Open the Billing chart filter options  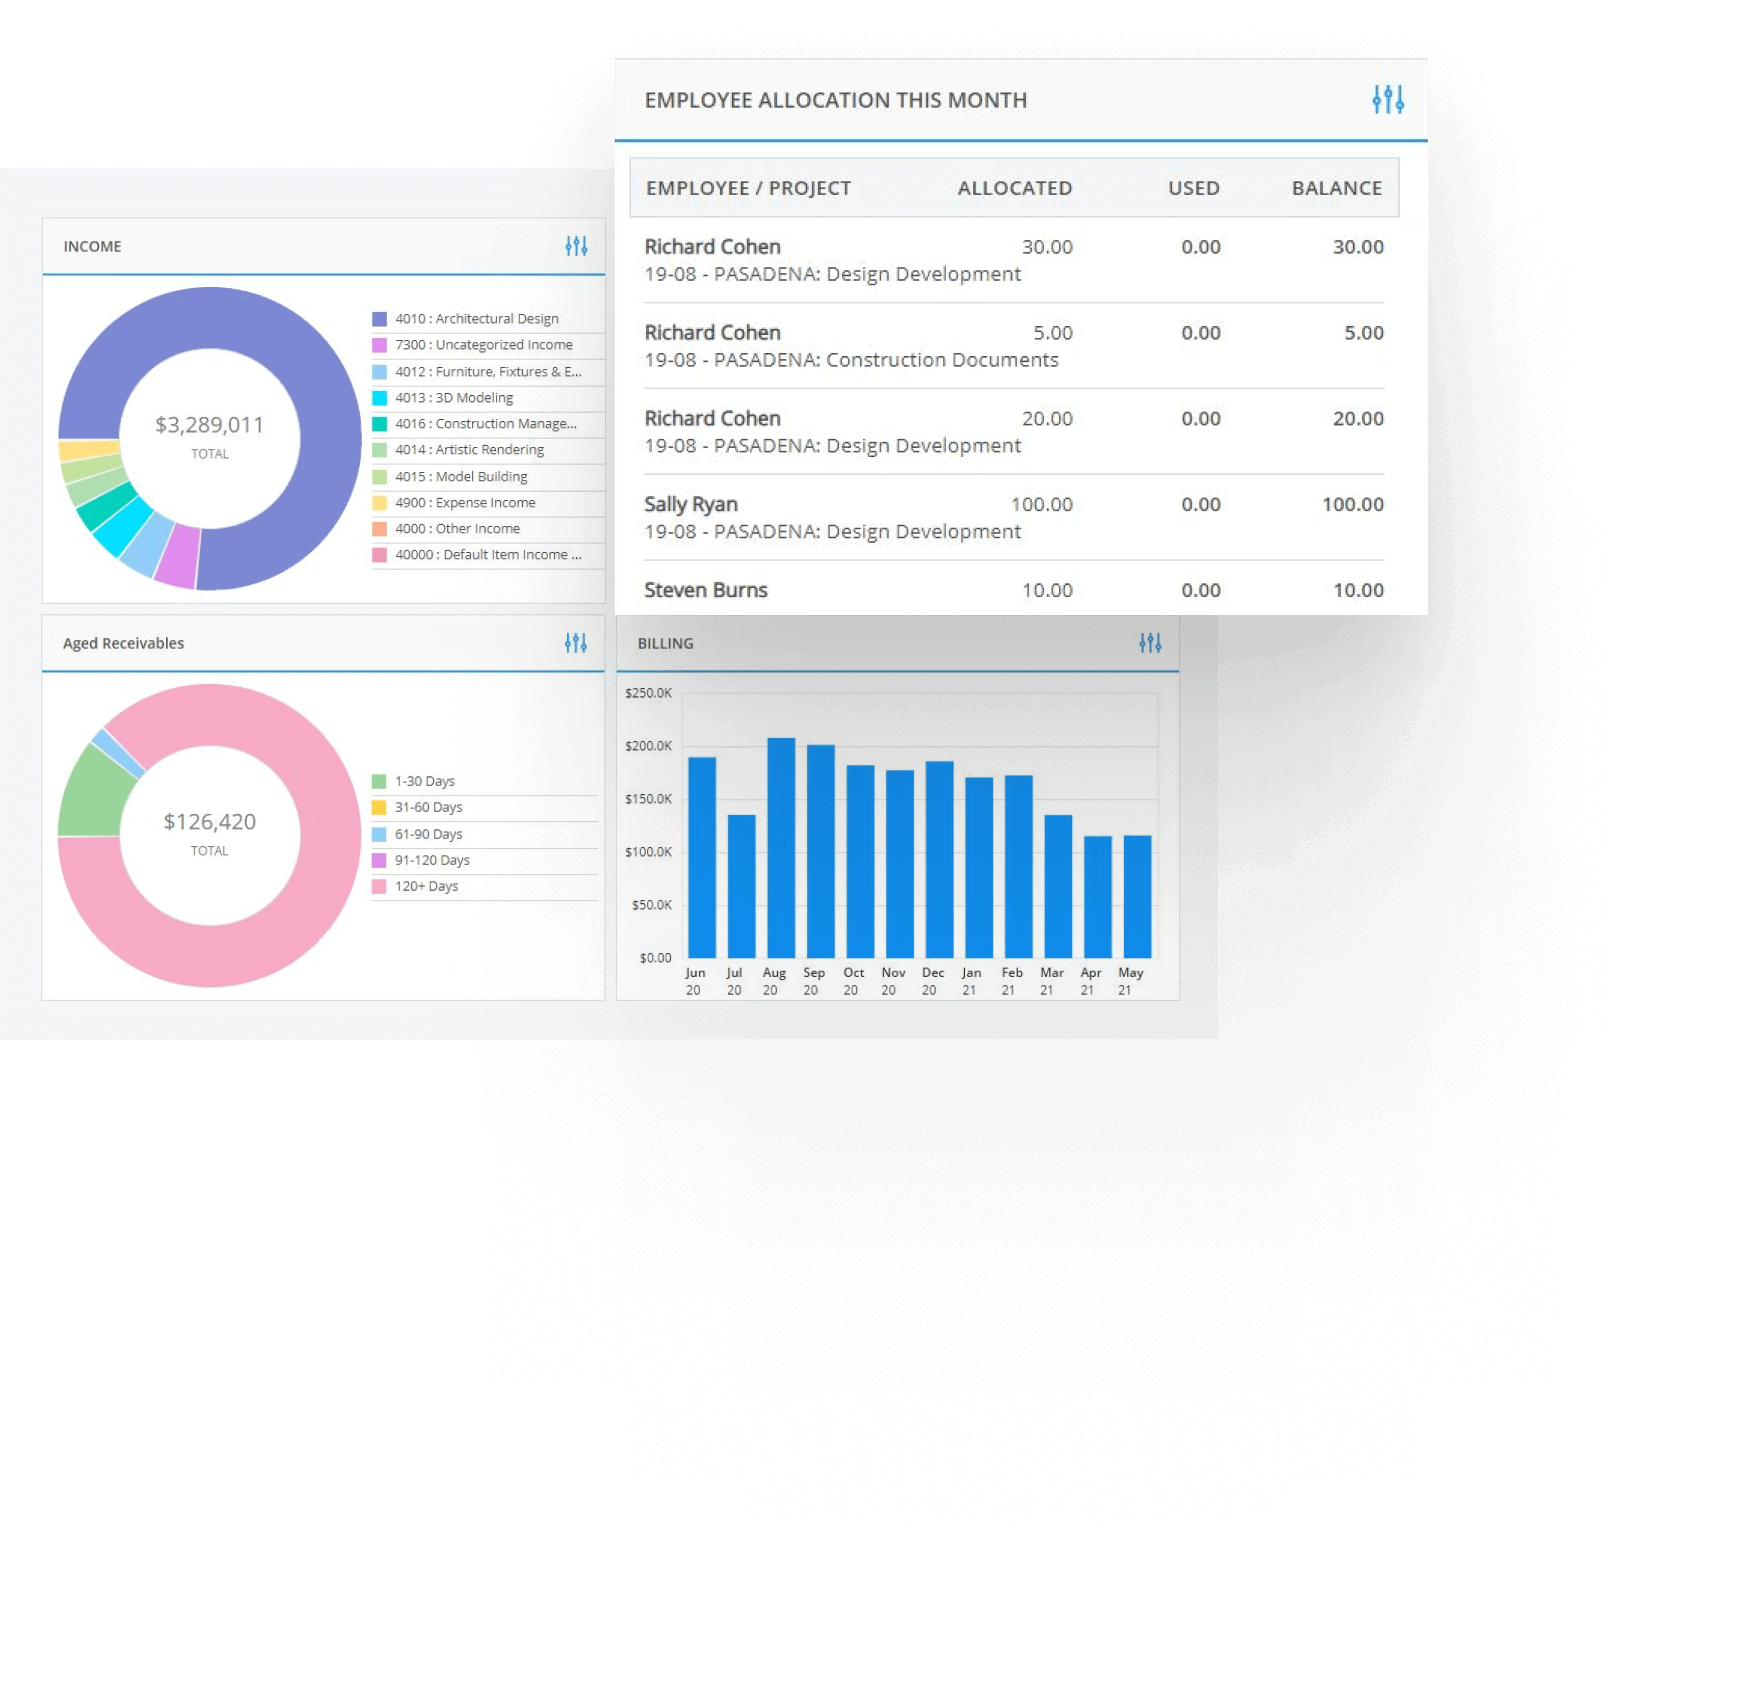[x=1150, y=643]
